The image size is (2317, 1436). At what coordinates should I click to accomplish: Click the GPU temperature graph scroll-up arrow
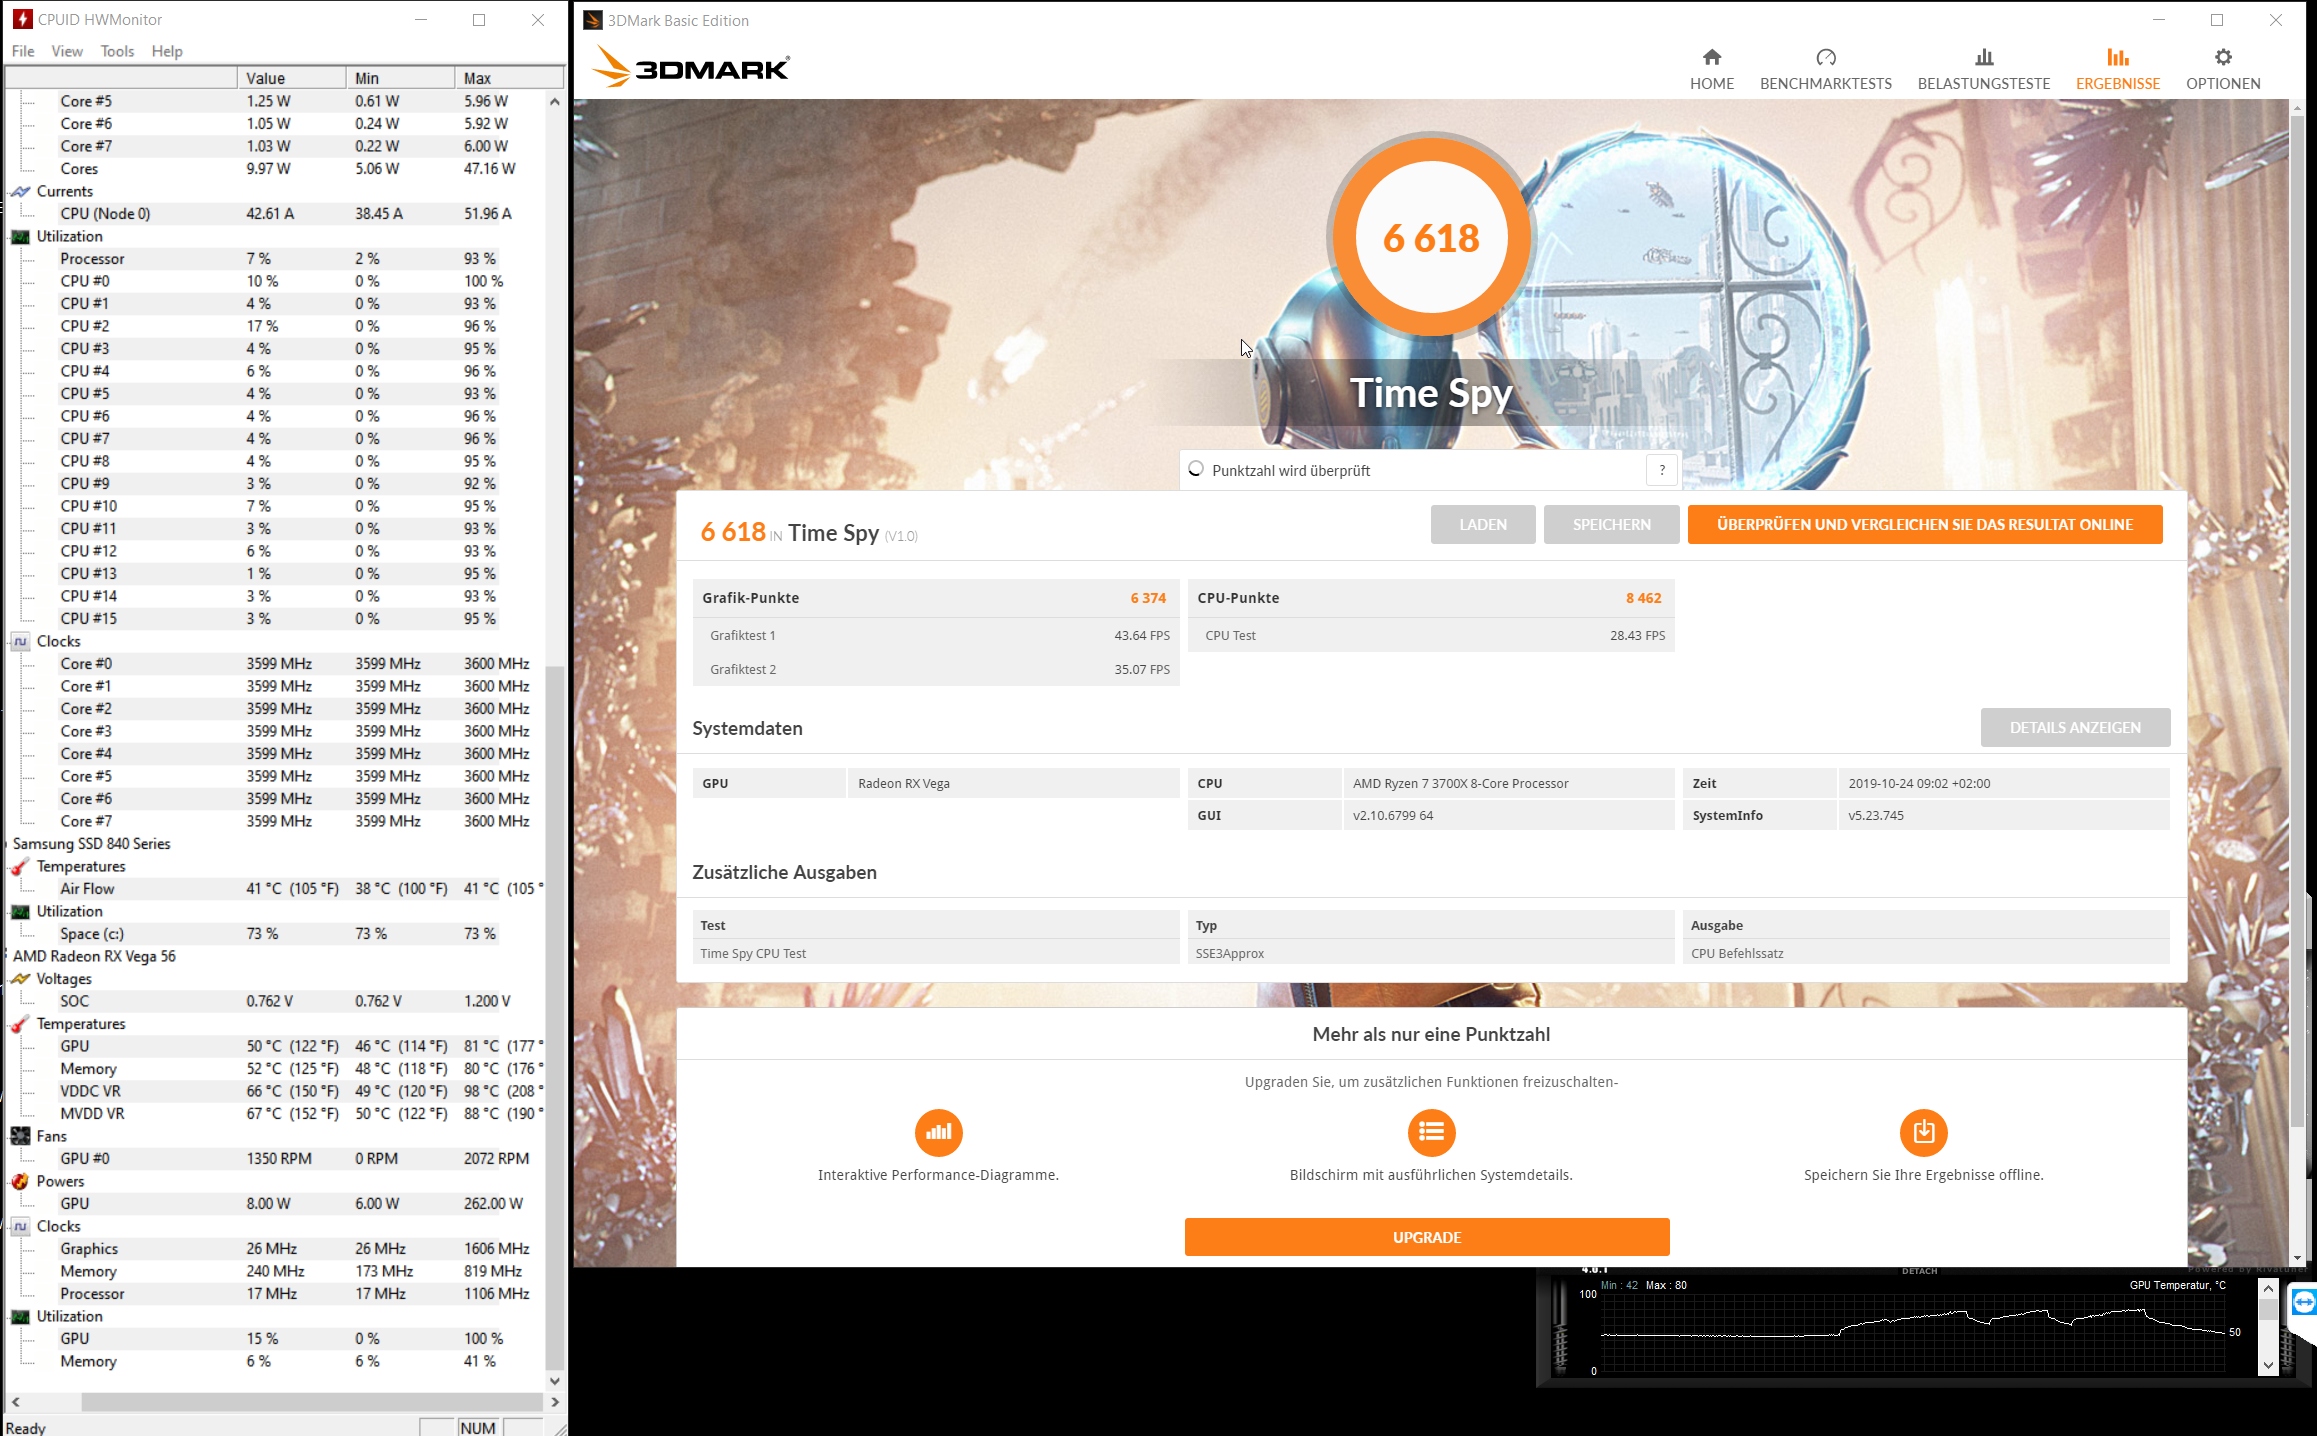coord(2268,1289)
